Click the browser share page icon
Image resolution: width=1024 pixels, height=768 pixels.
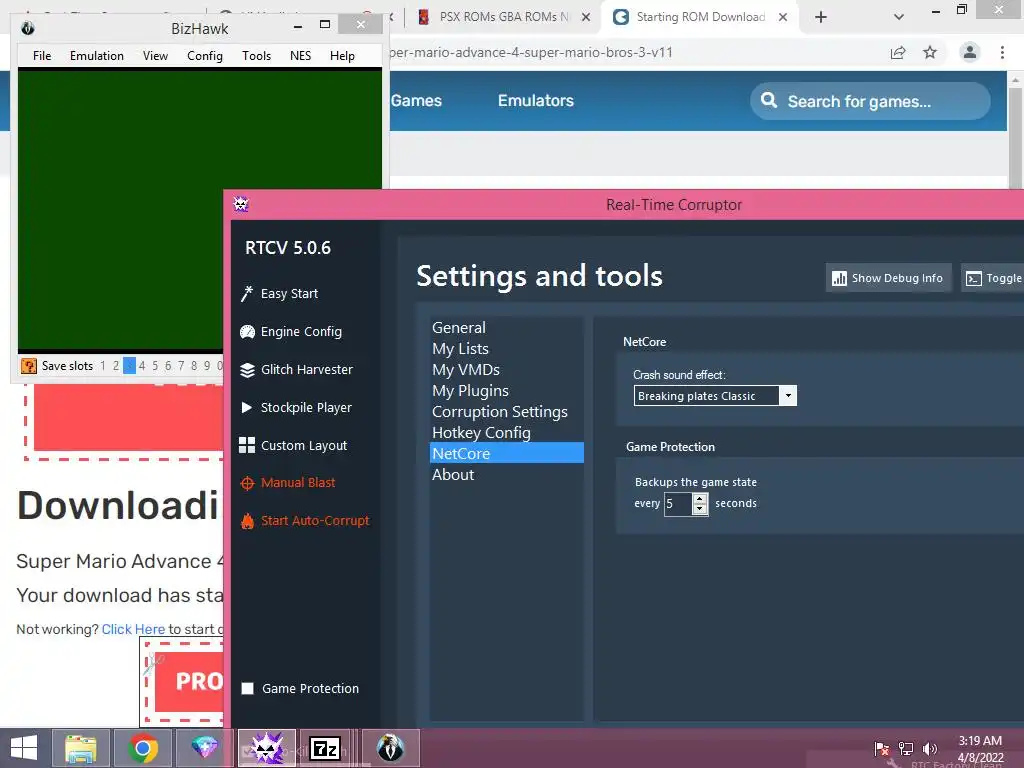pos(898,52)
